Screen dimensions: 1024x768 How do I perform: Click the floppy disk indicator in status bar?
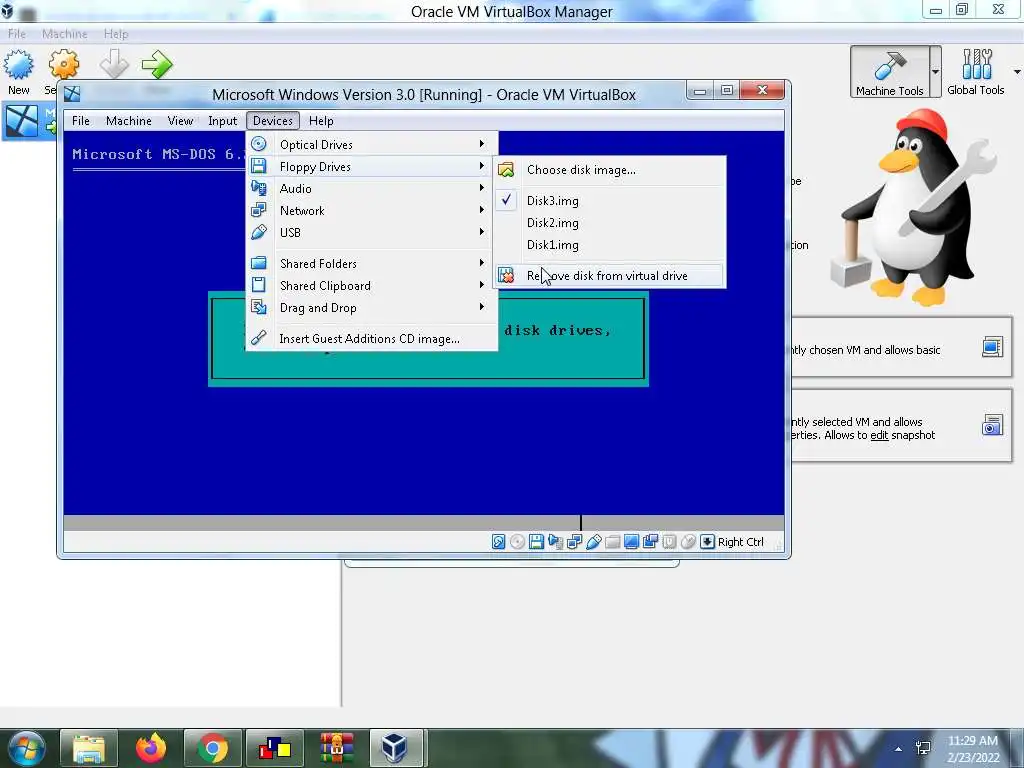pos(536,541)
